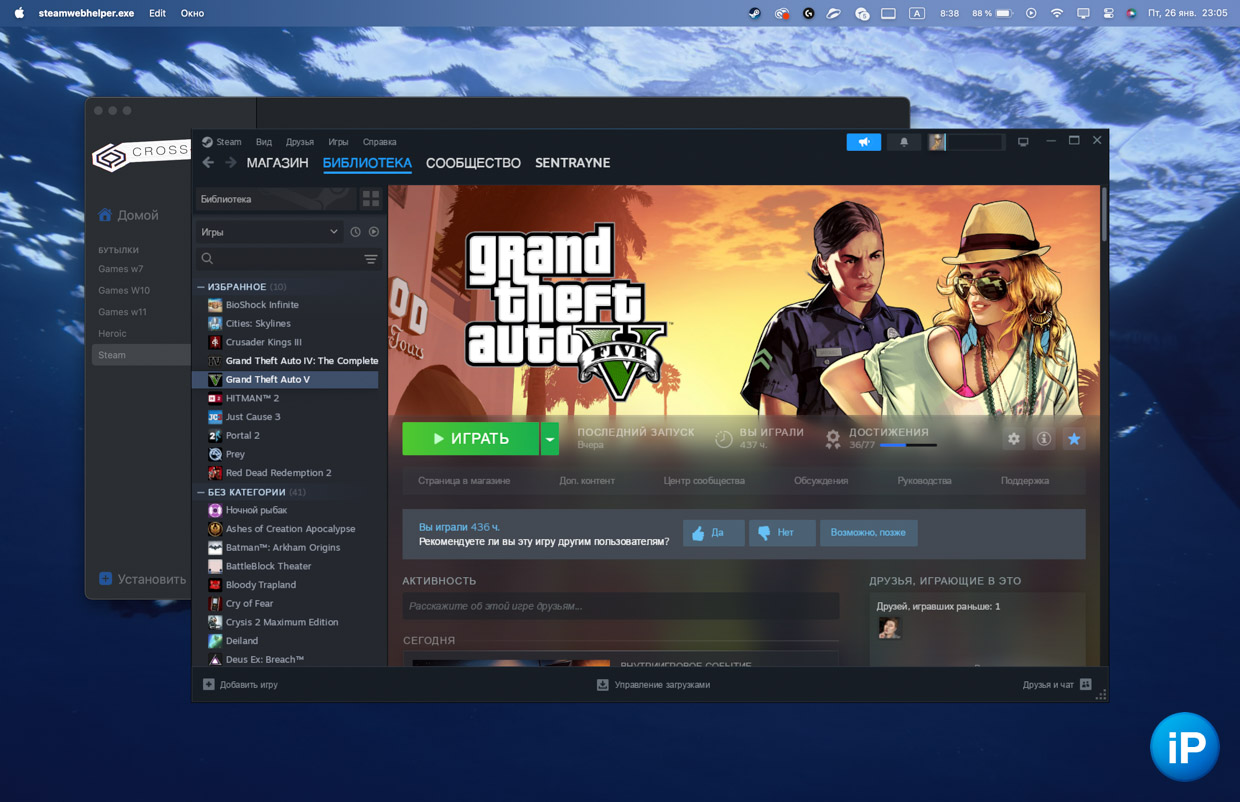Open the Библиотека home button
This screenshot has height=802, width=1240.
click(275, 199)
